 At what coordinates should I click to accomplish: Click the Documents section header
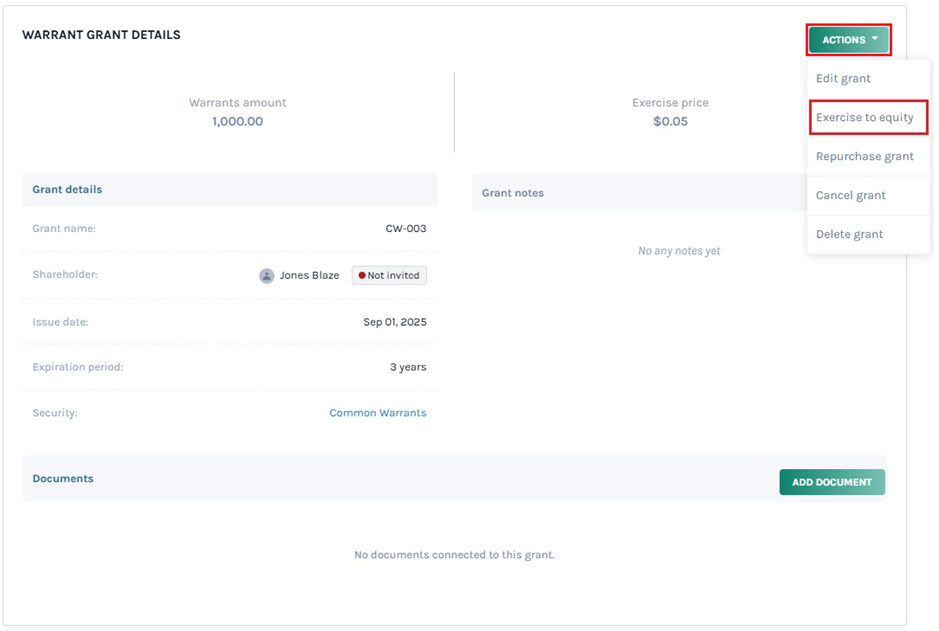[63, 479]
